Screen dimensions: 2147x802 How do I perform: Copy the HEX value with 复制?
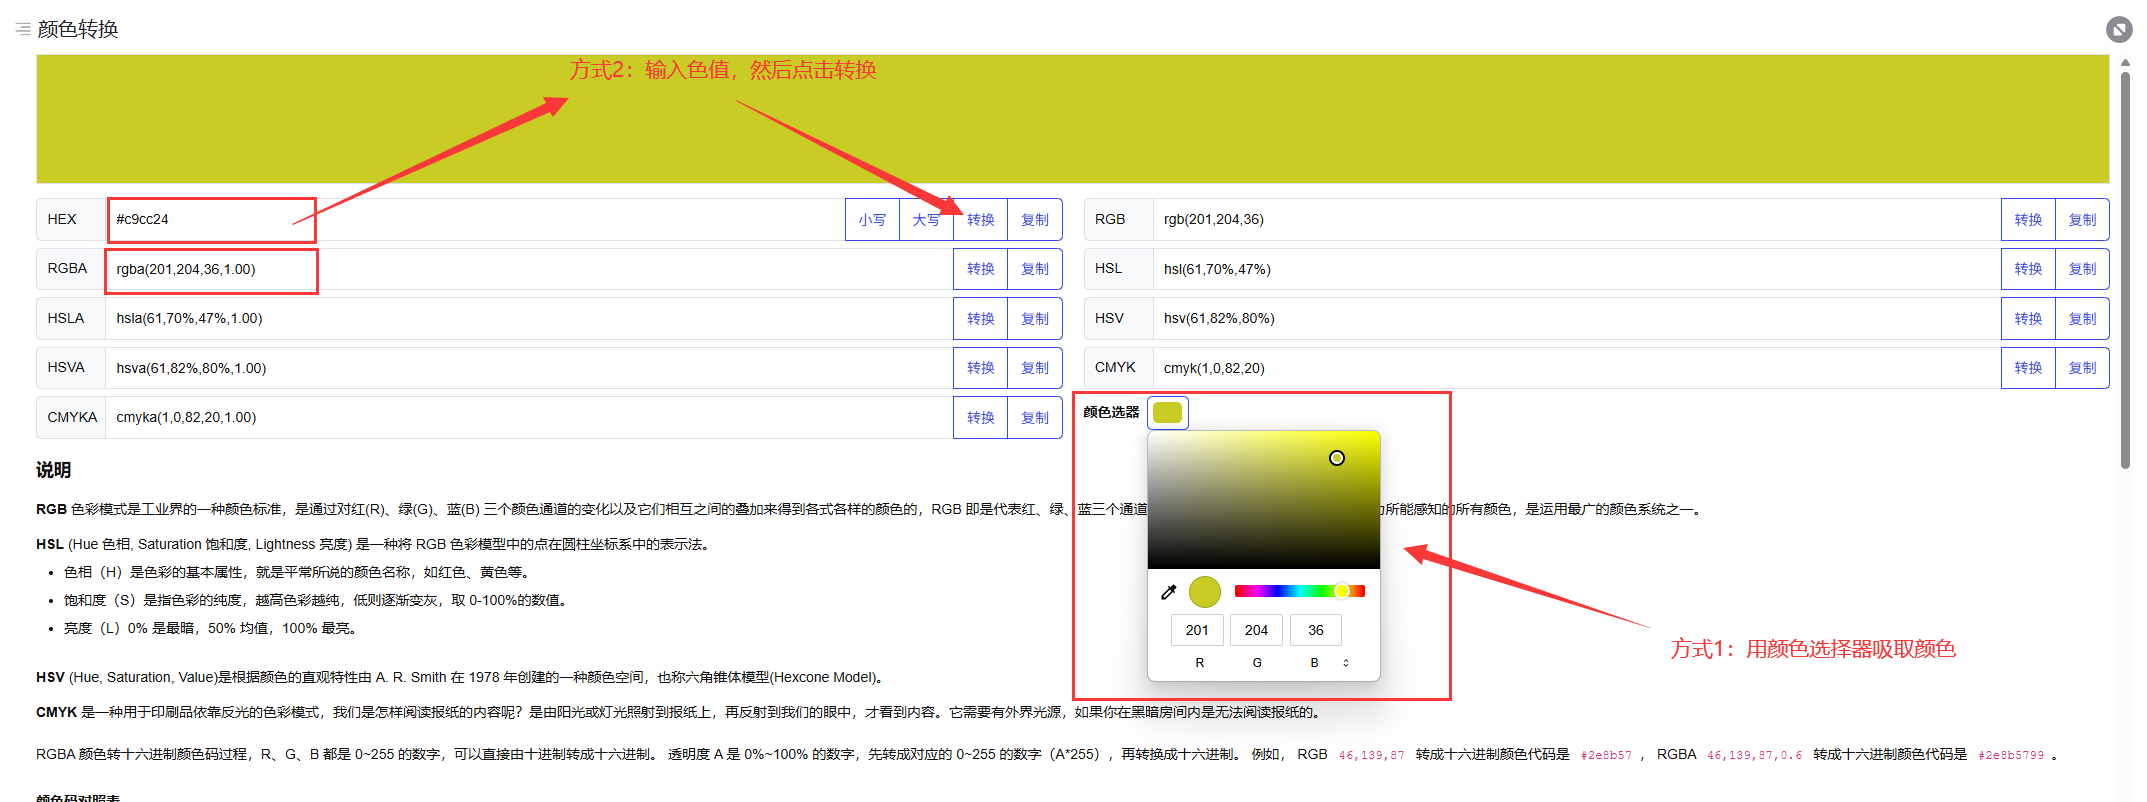[x=1035, y=220]
